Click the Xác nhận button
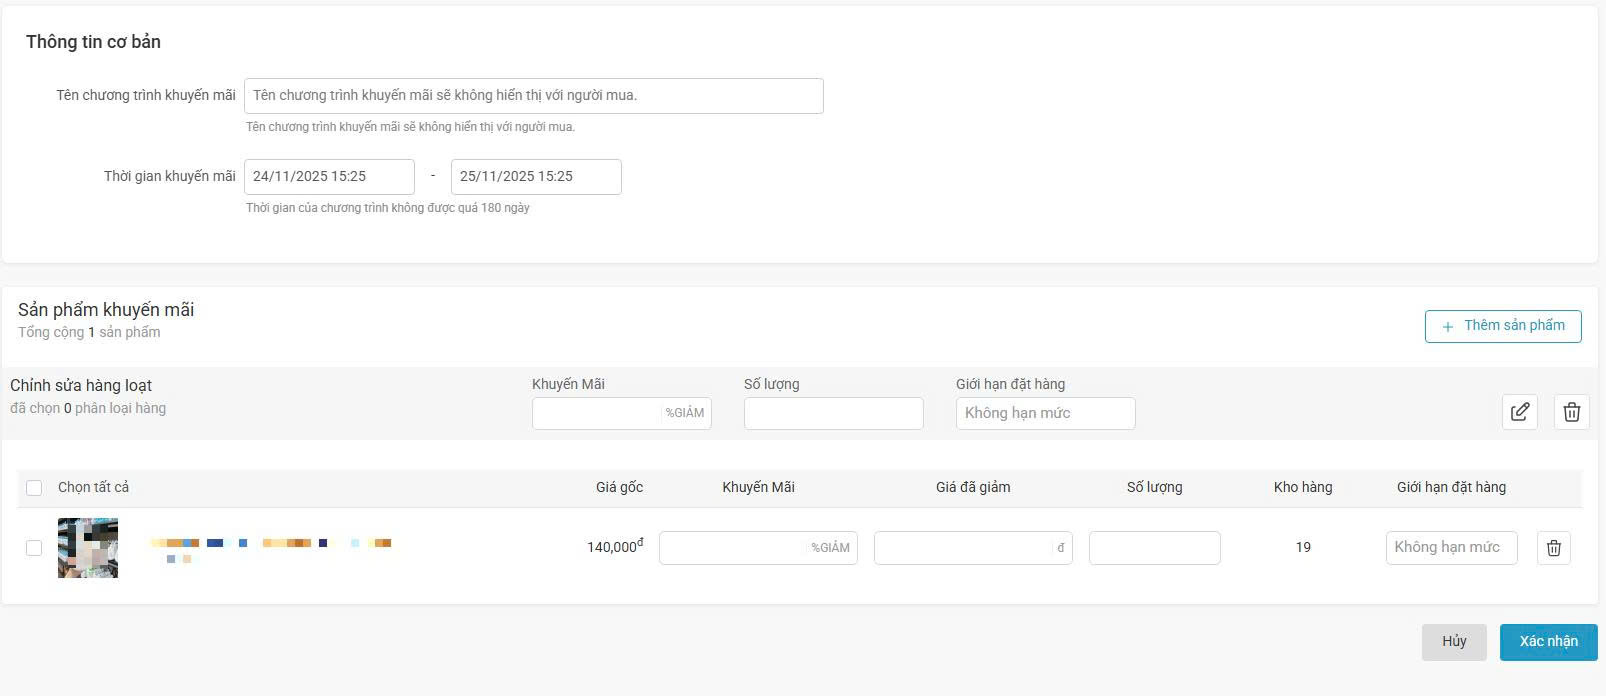Screen dimensions: 1606x696 (1548, 642)
